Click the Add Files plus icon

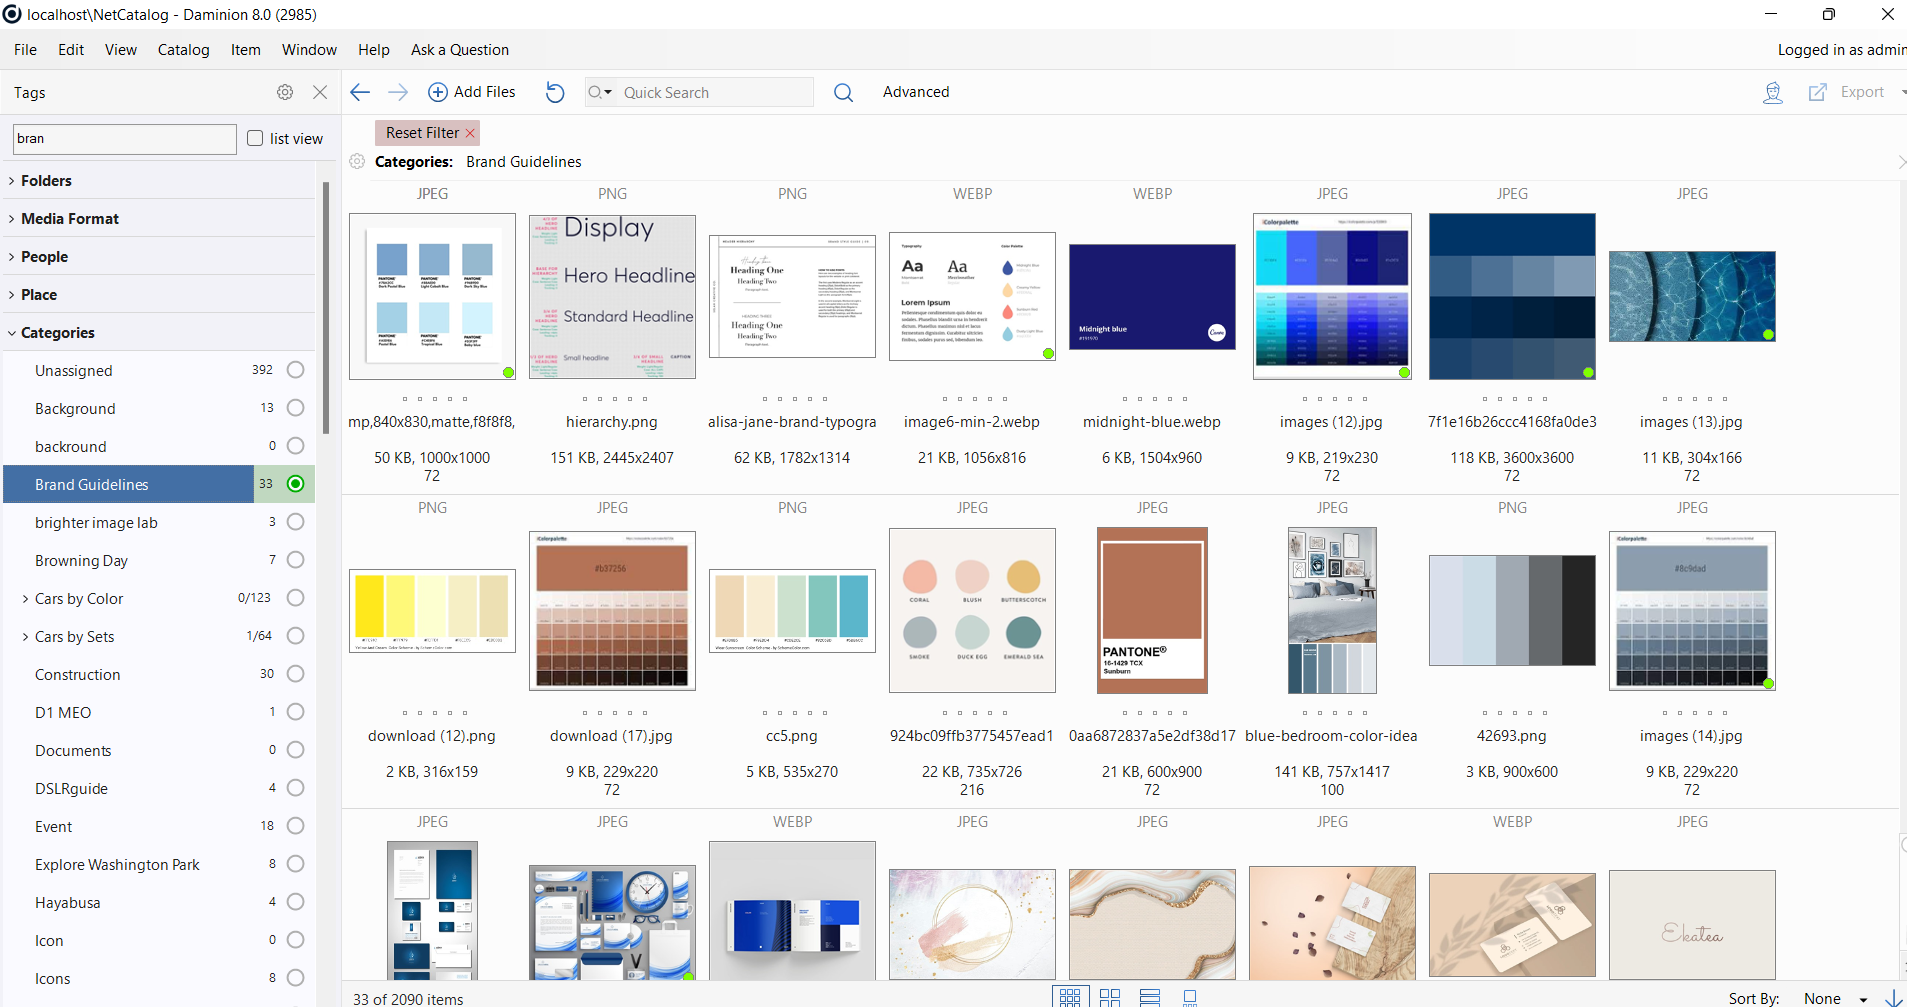coord(438,92)
